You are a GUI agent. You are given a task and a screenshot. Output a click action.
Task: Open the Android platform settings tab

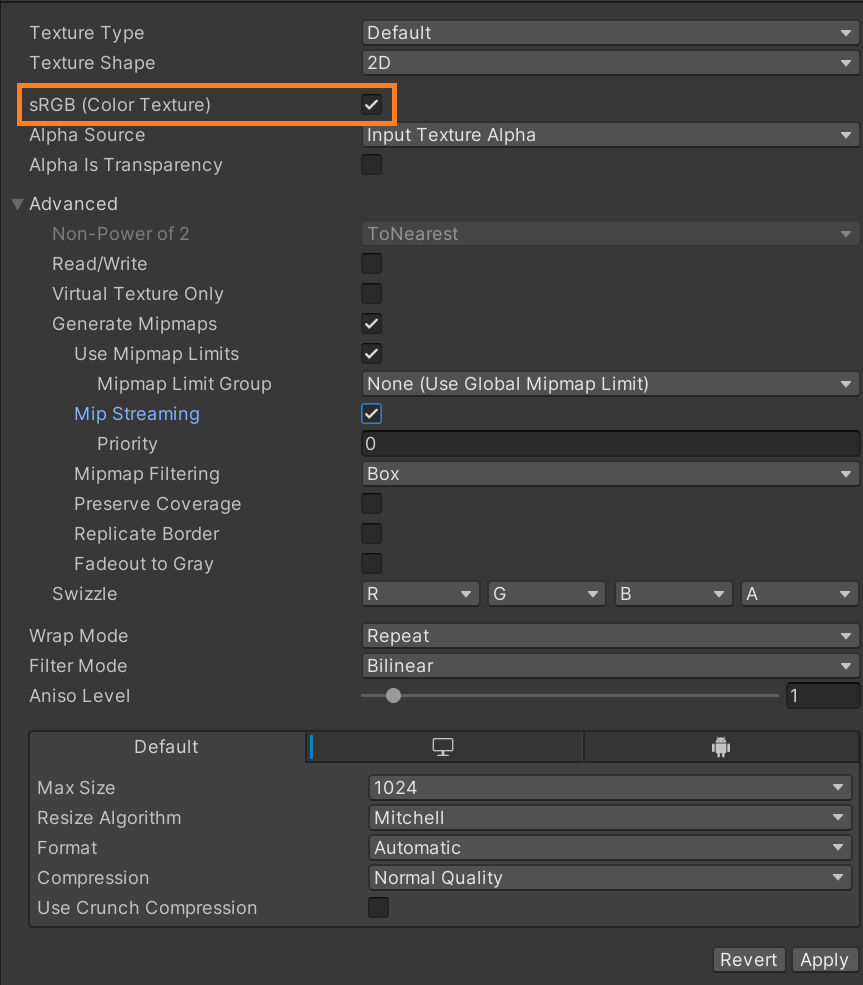point(720,747)
